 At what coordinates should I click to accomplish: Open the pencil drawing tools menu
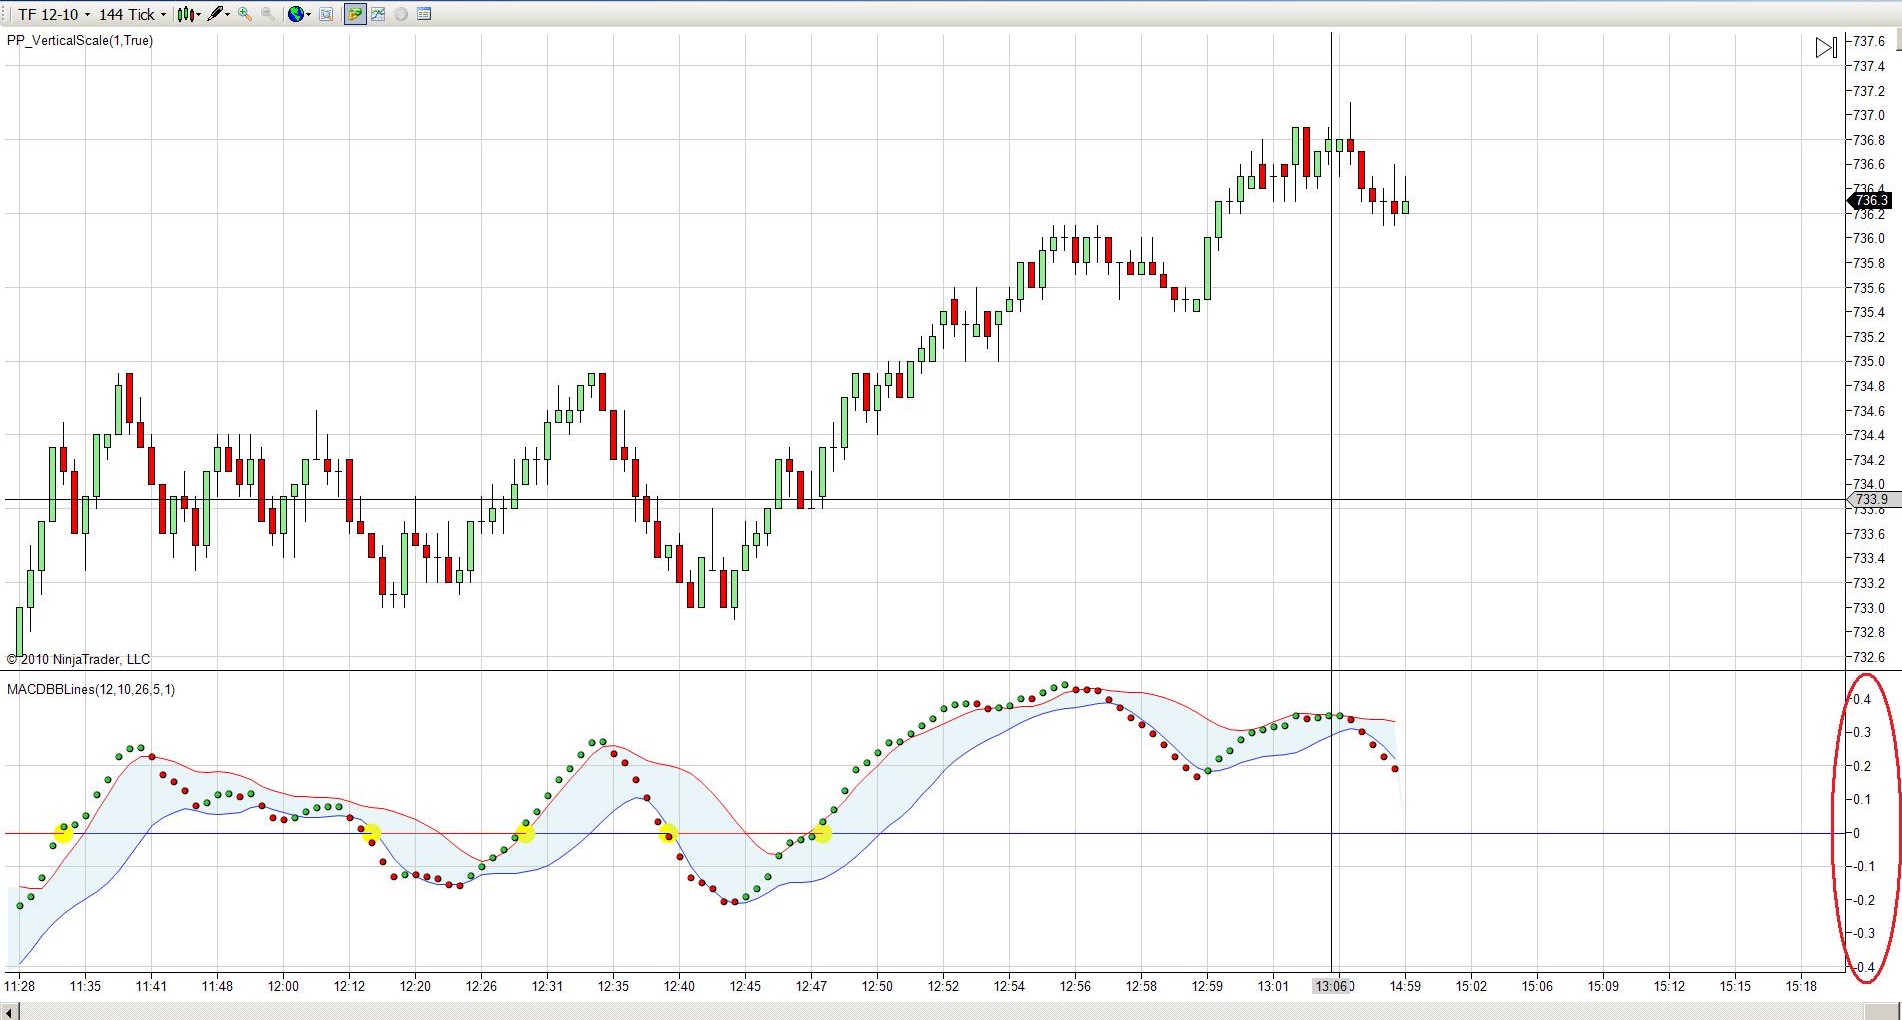click(x=219, y=14)
